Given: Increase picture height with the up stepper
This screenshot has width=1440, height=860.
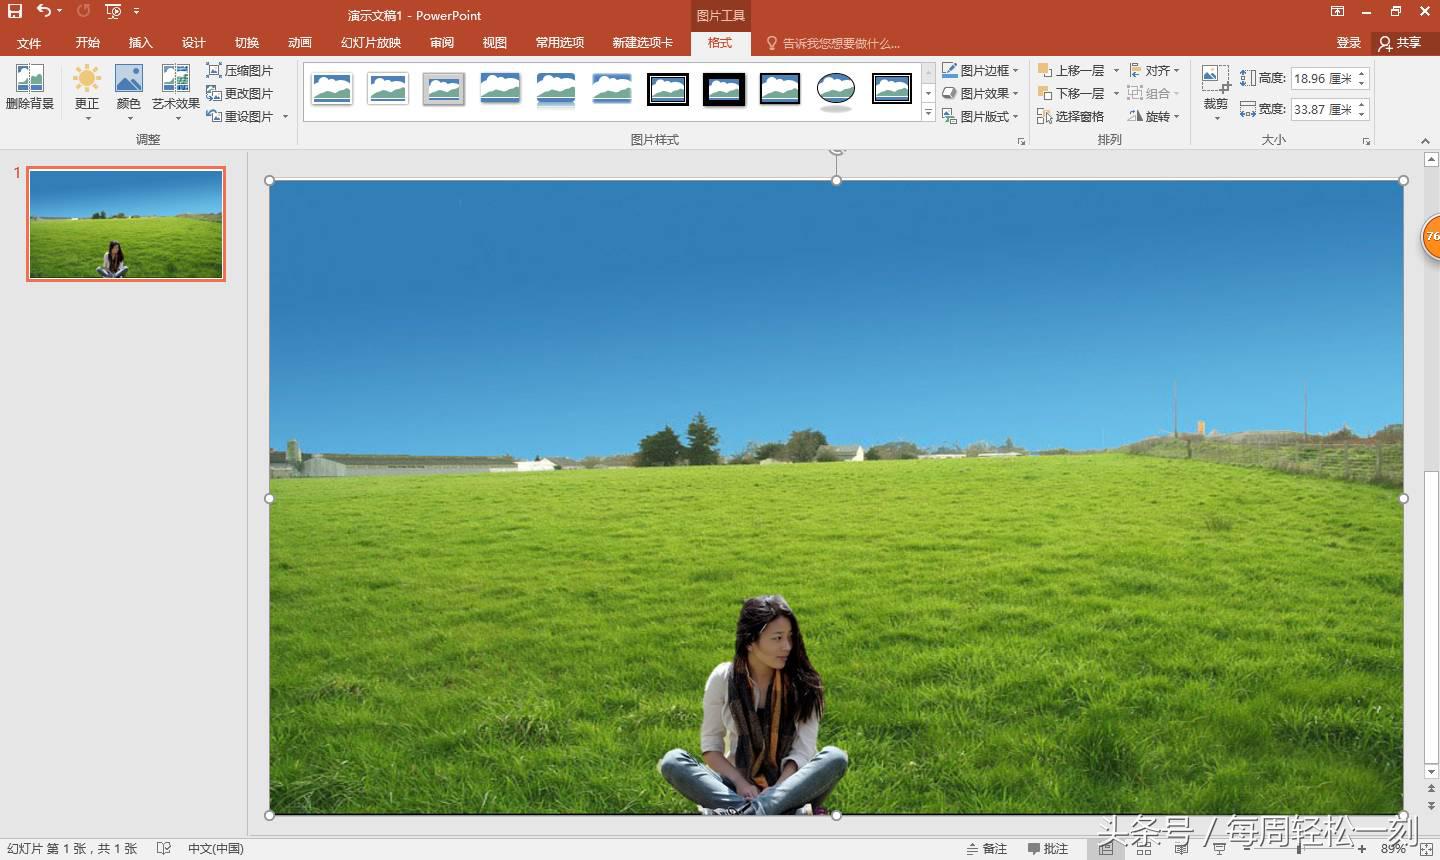Looking at the screenshot, I should click(1362, 73).
